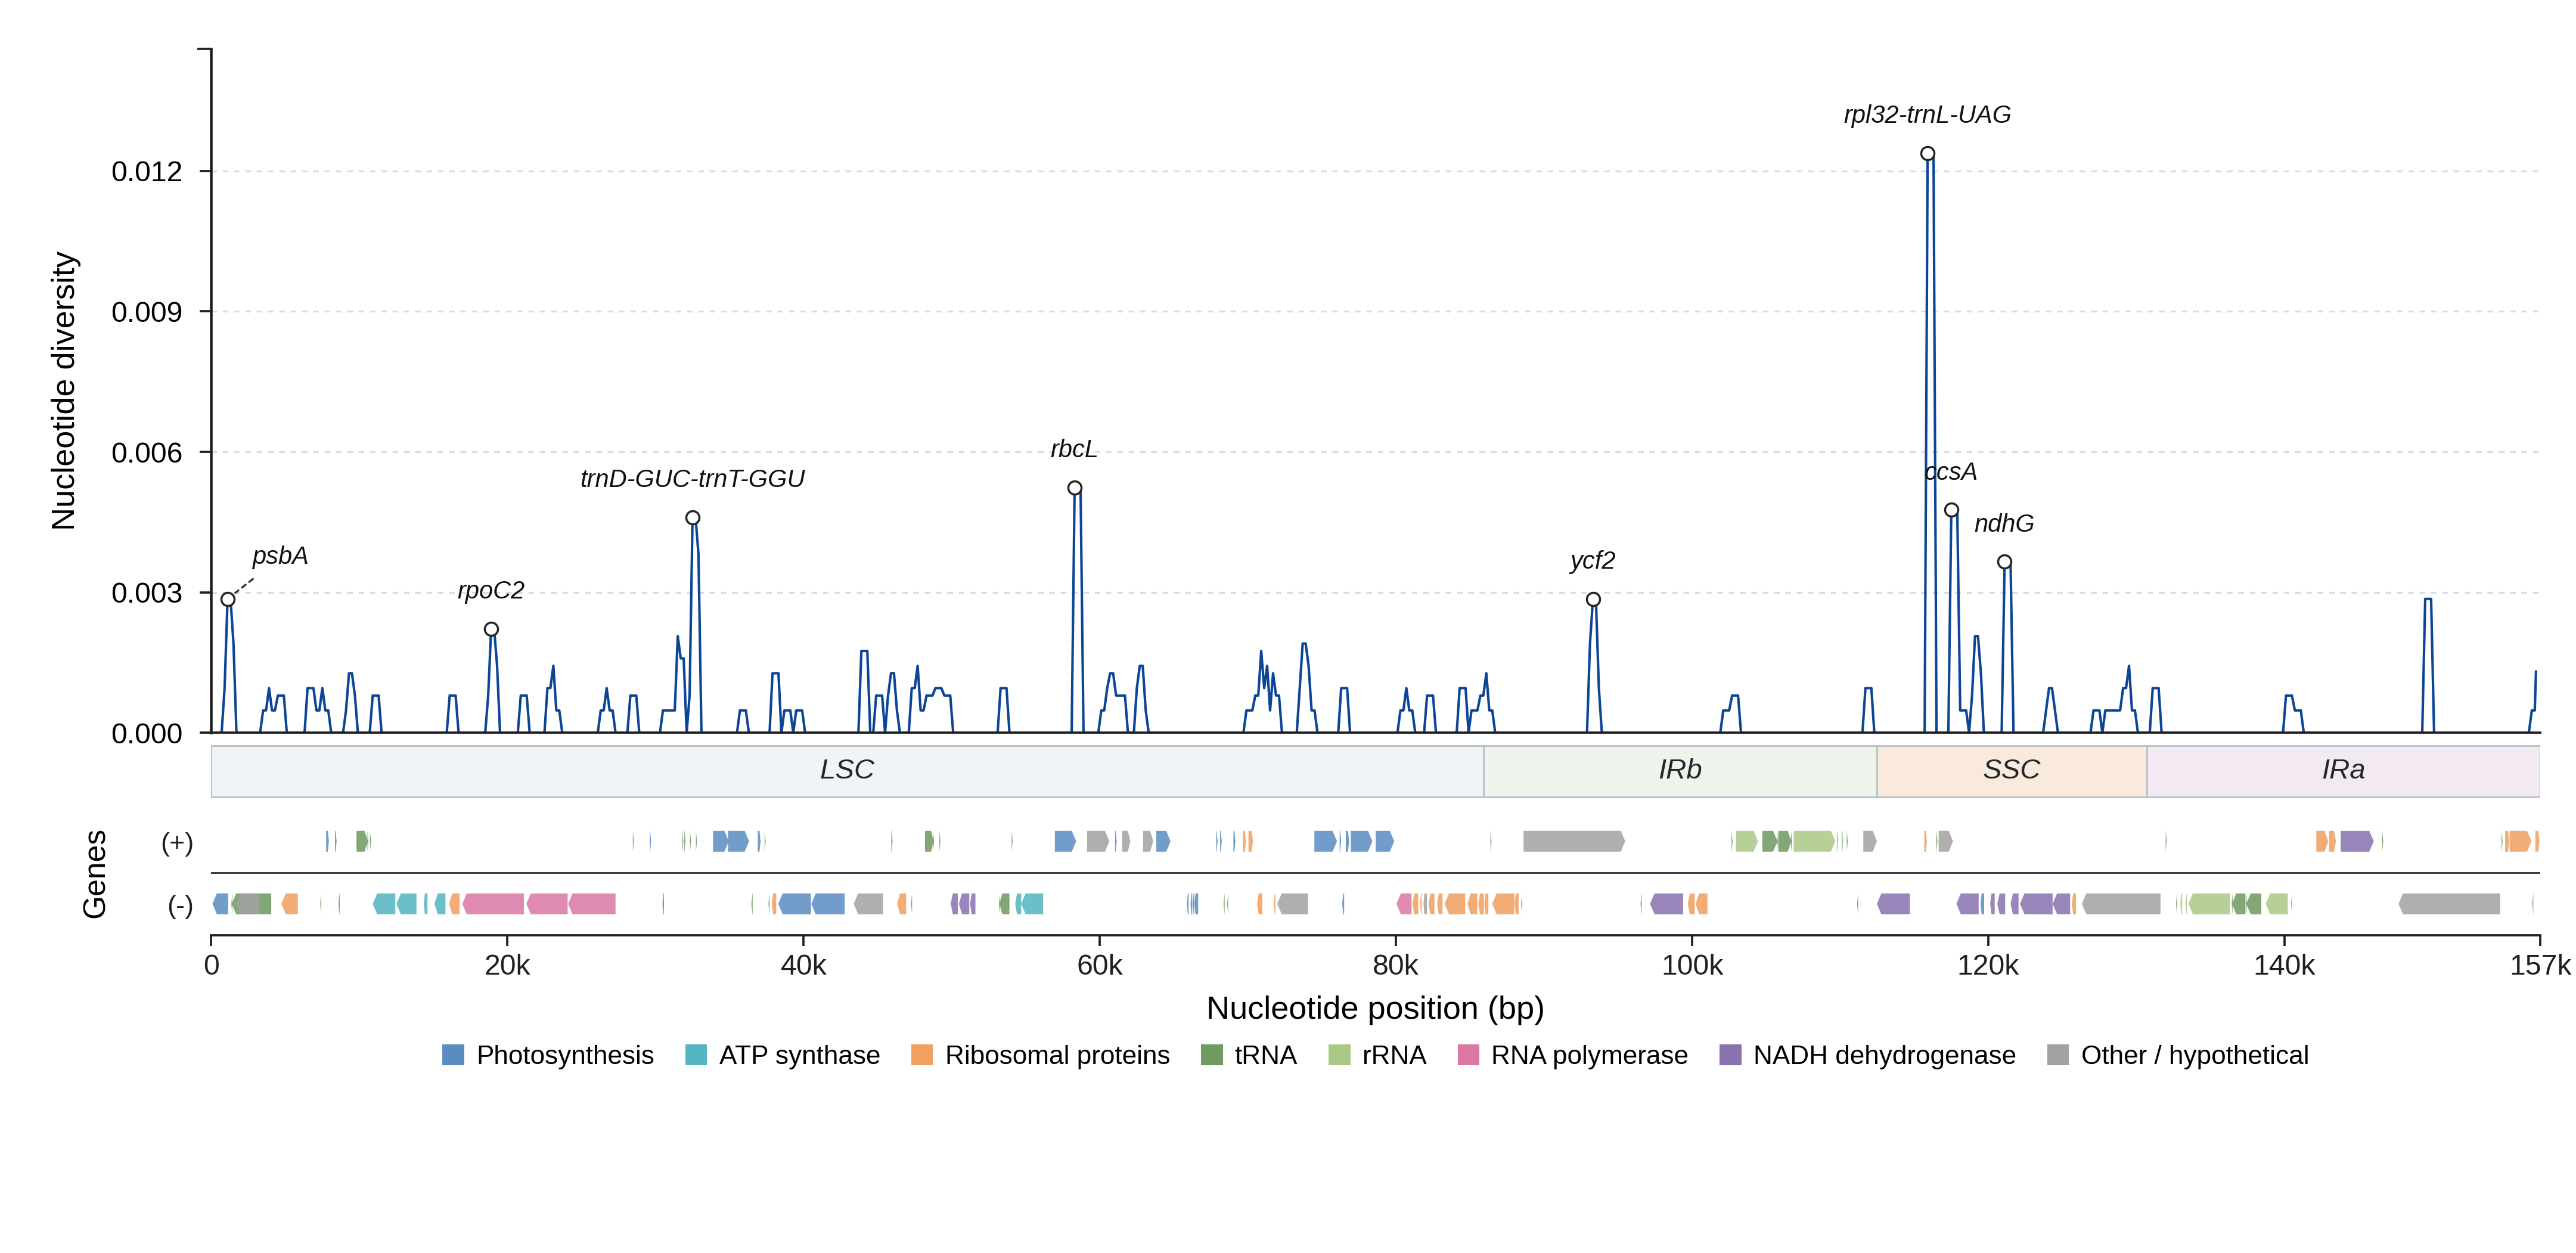Click the ycf2 annotation label

tap(1593, 561)
